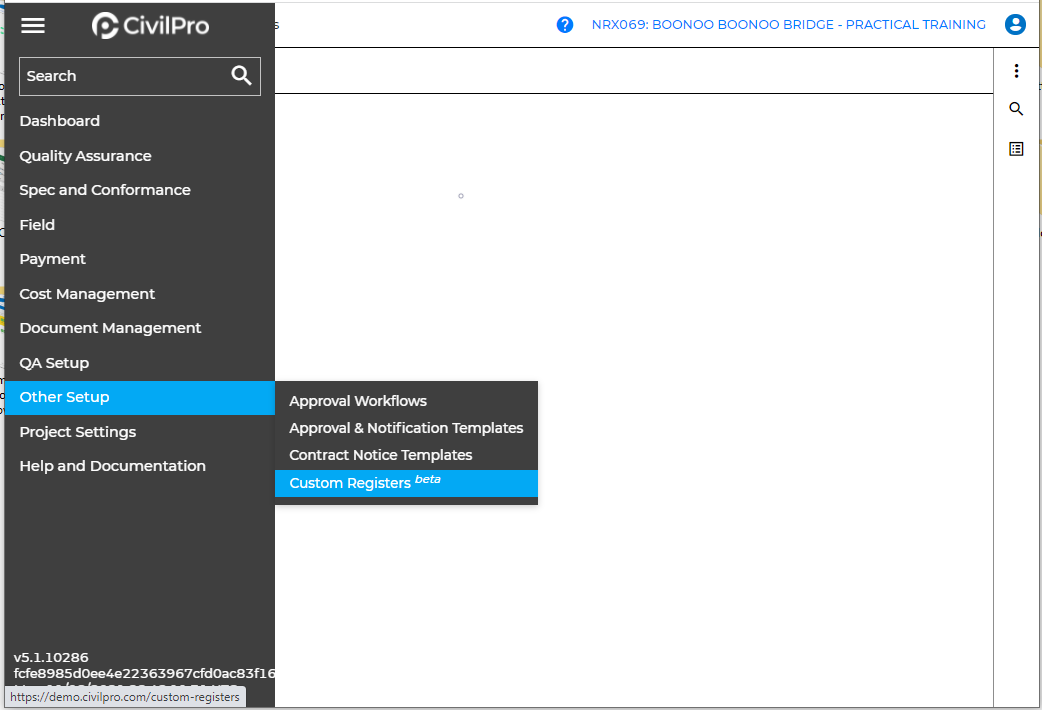Click the search icon in right panel
Image resolution: width=1042 pixels, height=710 pixels.
tap(1016, 109)
